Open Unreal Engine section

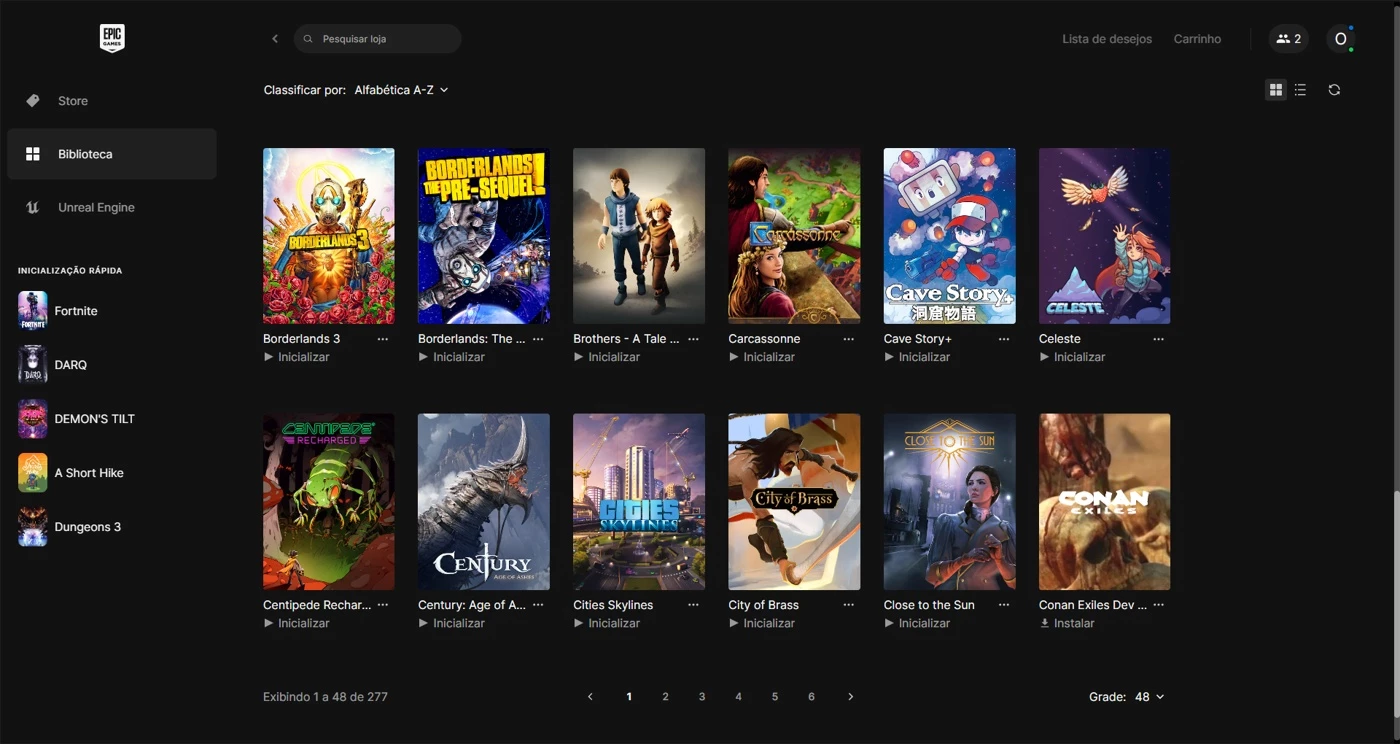point(112,207)
